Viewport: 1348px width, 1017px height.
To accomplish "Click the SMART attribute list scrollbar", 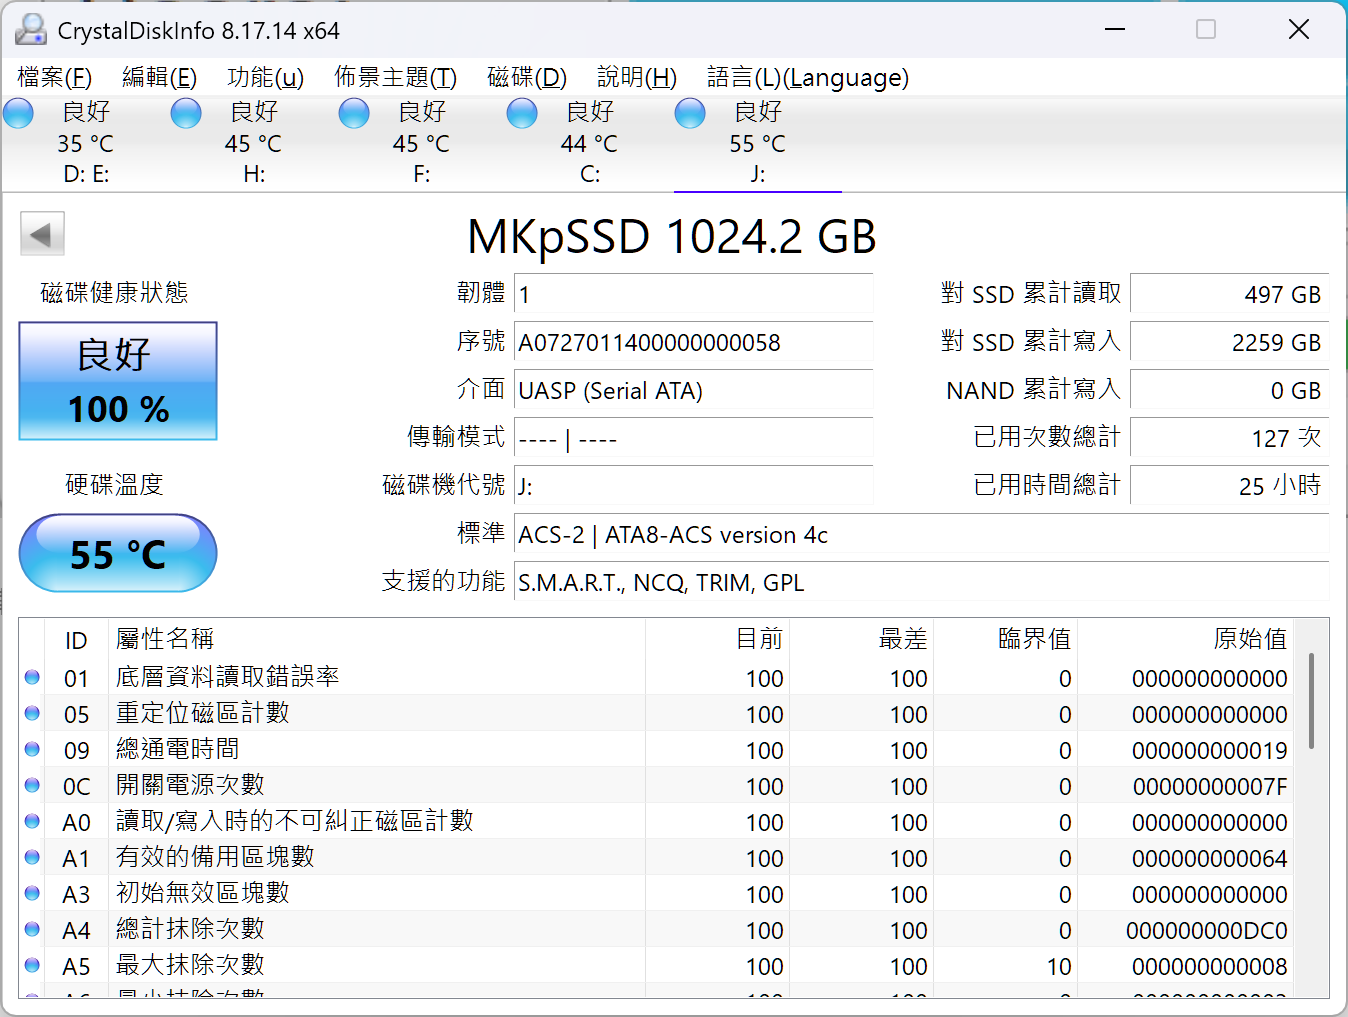I will (1311, 700).
